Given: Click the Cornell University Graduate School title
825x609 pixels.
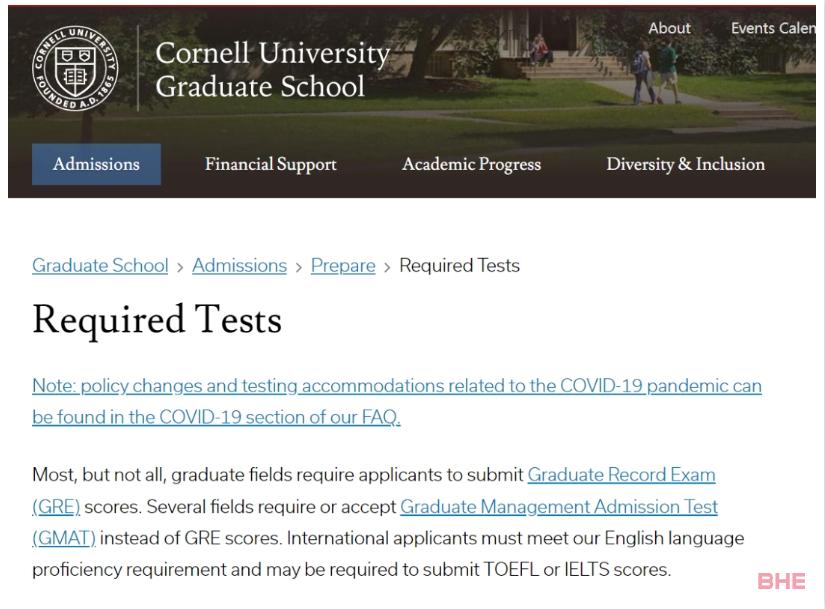Looking at the screenshot, I should pos(273,69).
